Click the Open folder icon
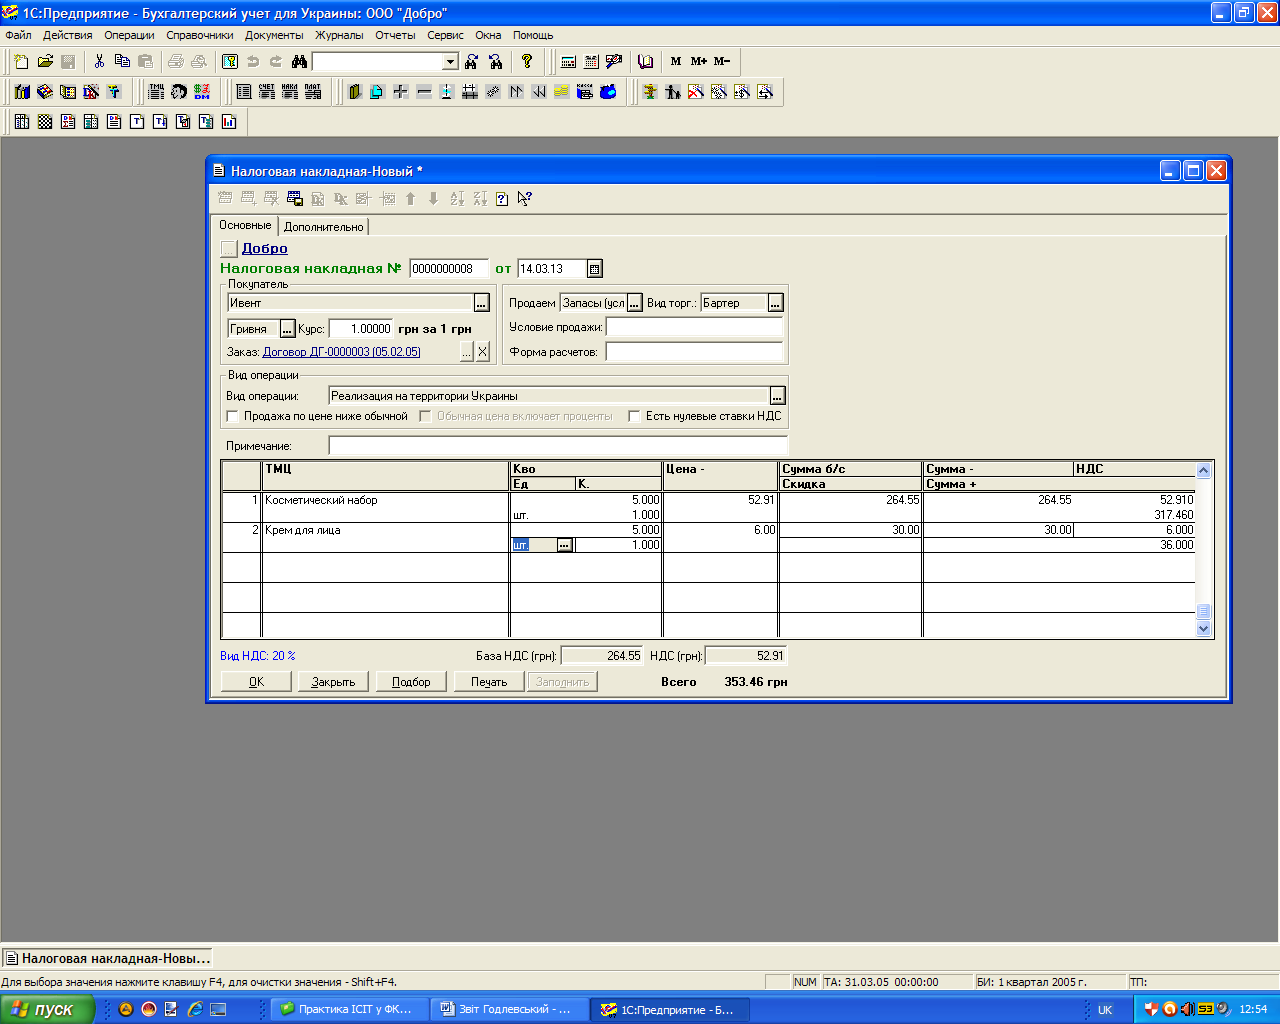The width and height of the screenshot is (1280, 1024). point(45,62)
